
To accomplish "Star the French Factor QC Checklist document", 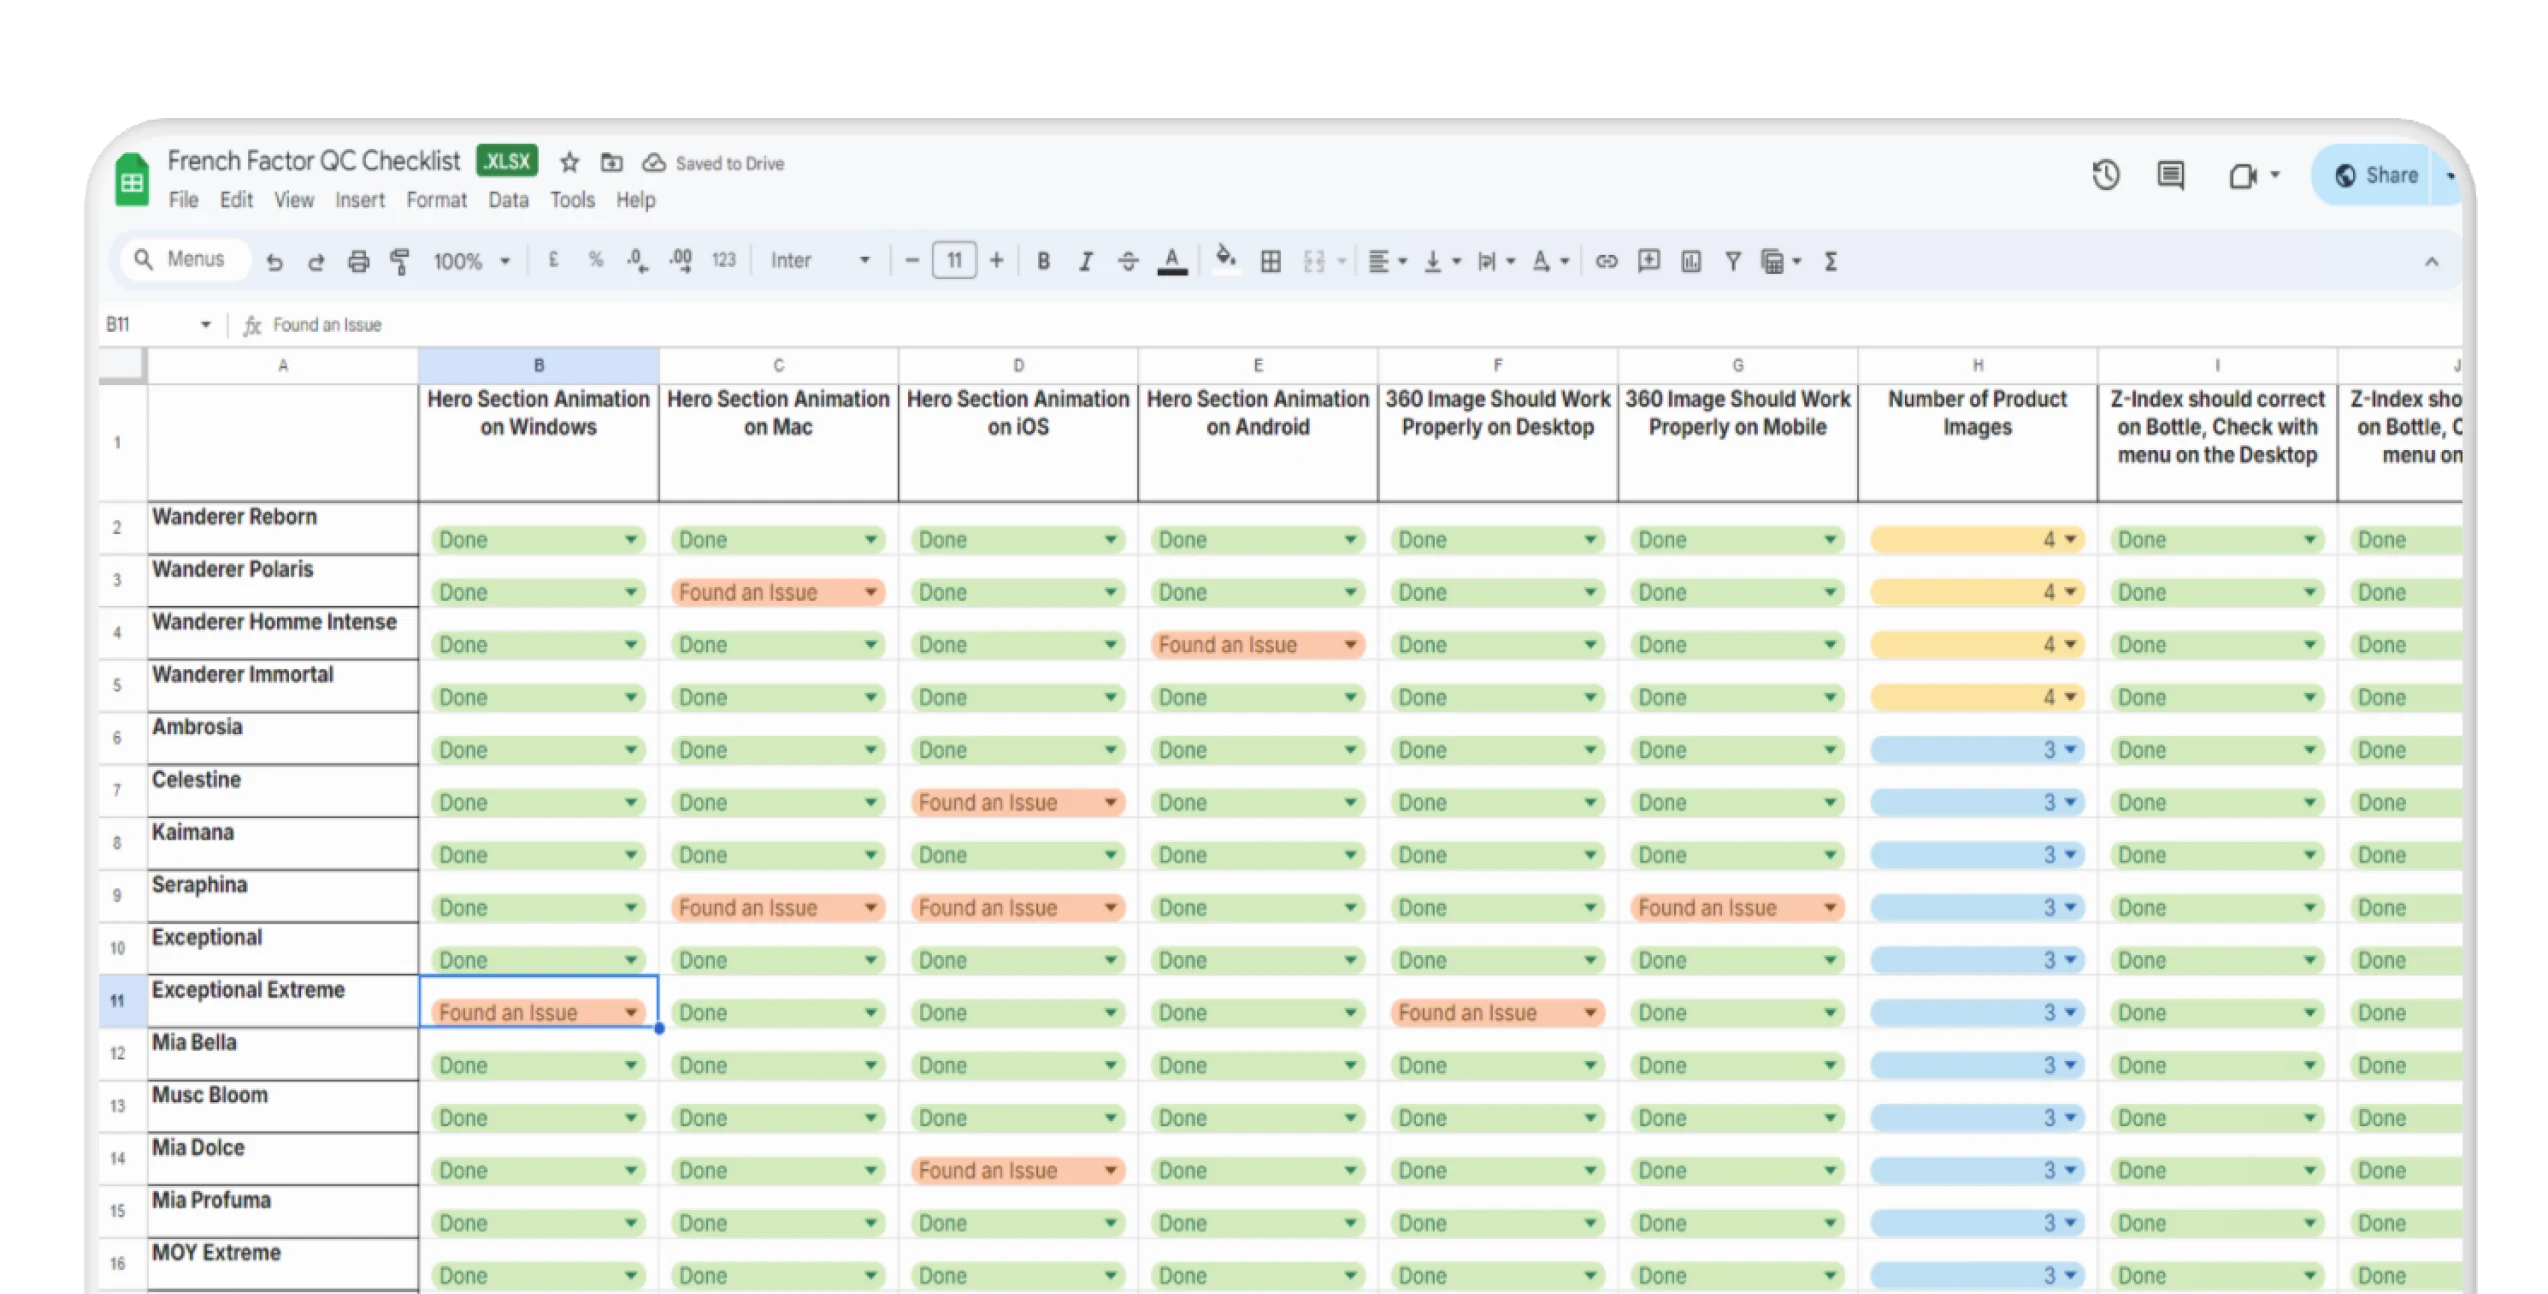I will pos(569,163).
